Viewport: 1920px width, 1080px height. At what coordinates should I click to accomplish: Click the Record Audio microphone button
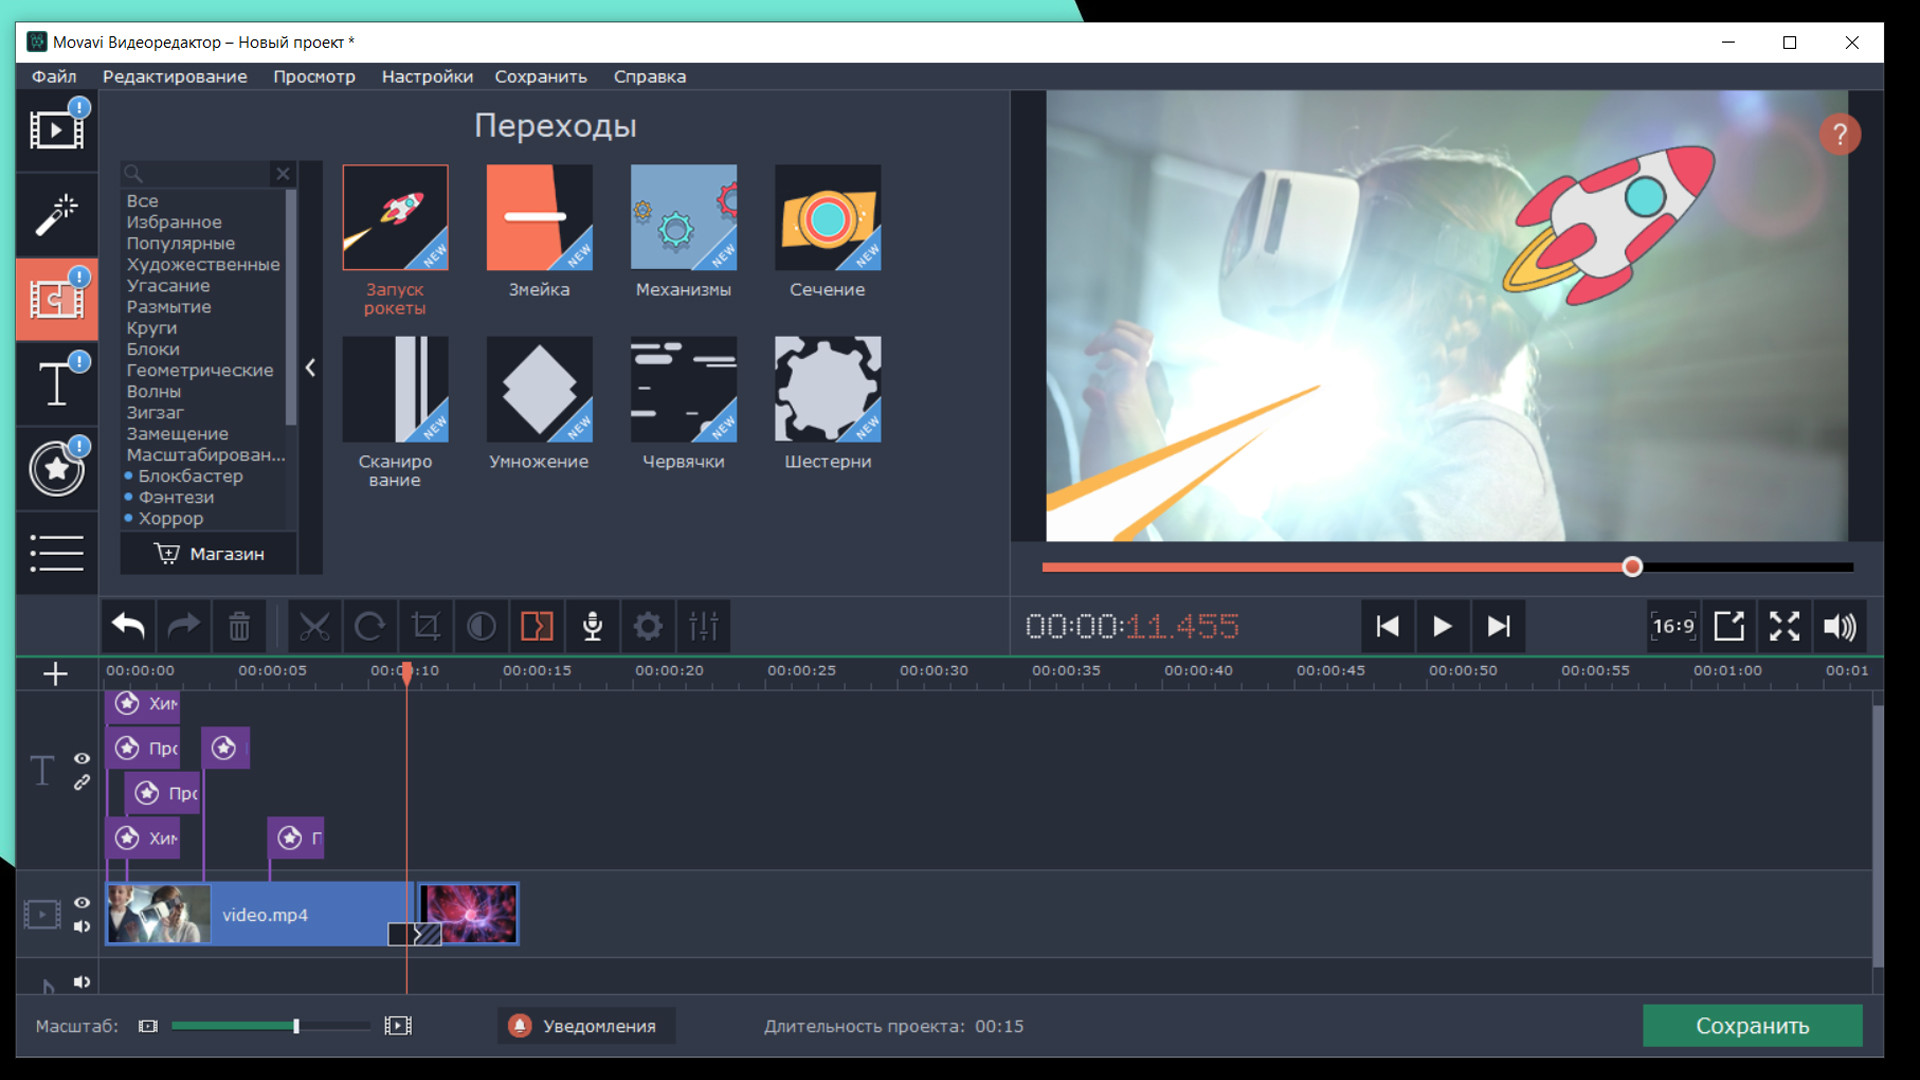(x=592, y=627)
